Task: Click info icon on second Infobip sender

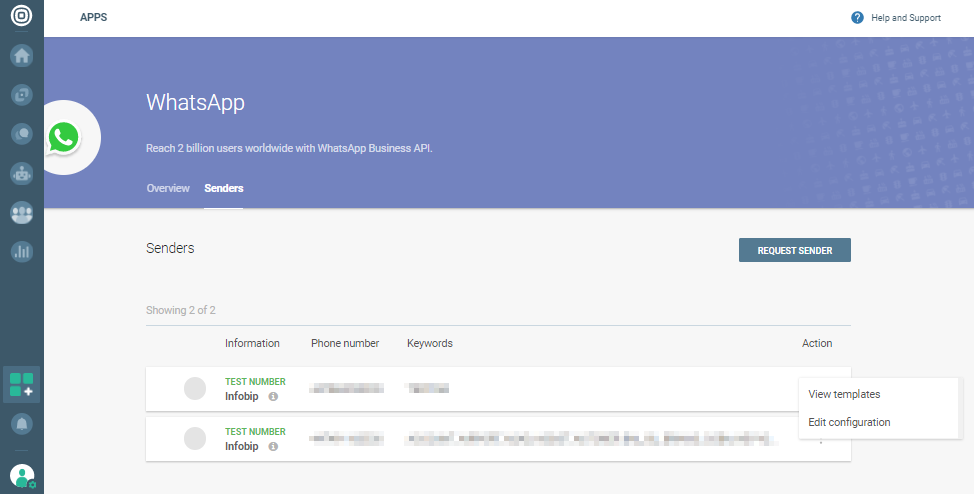Action: pyautogui.click(x=273, y=447)
